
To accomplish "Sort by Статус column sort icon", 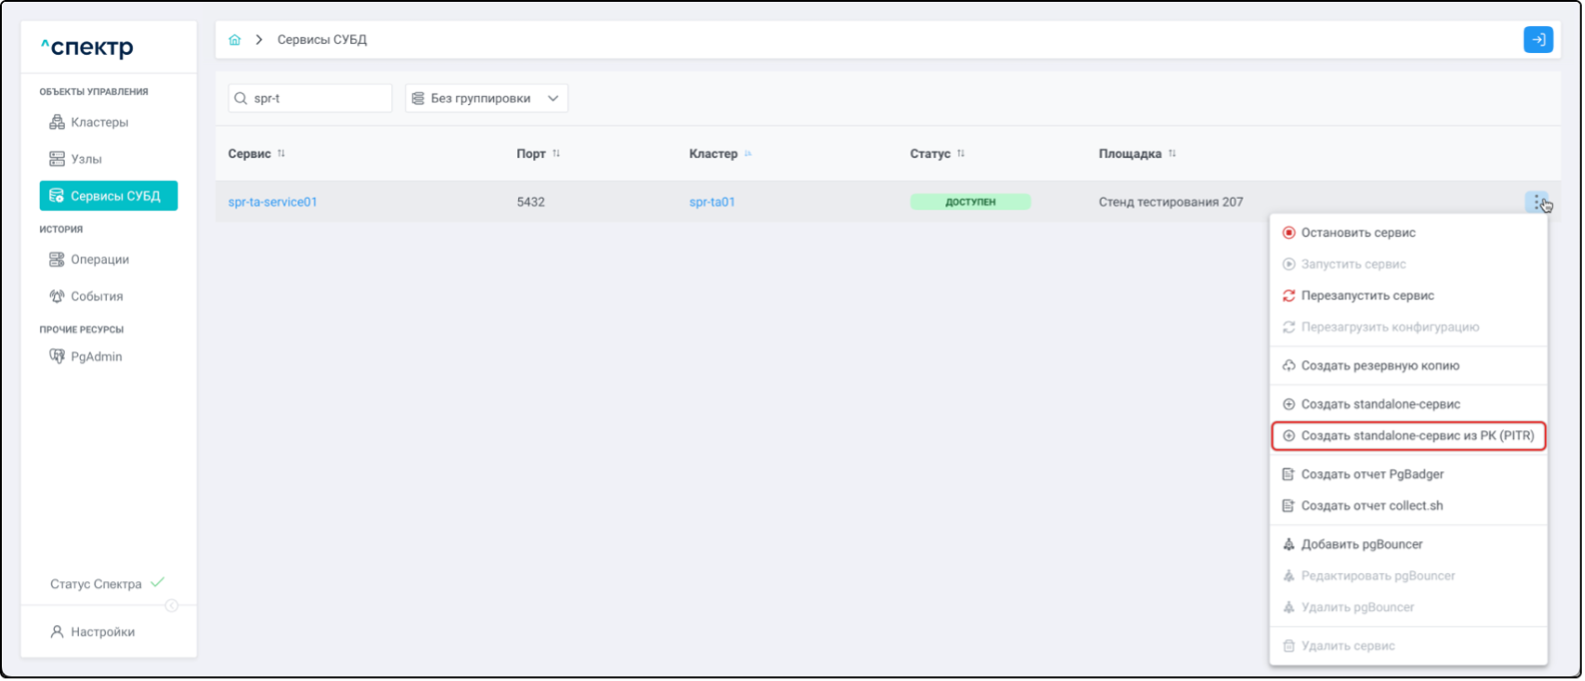I will pos(961,154).
